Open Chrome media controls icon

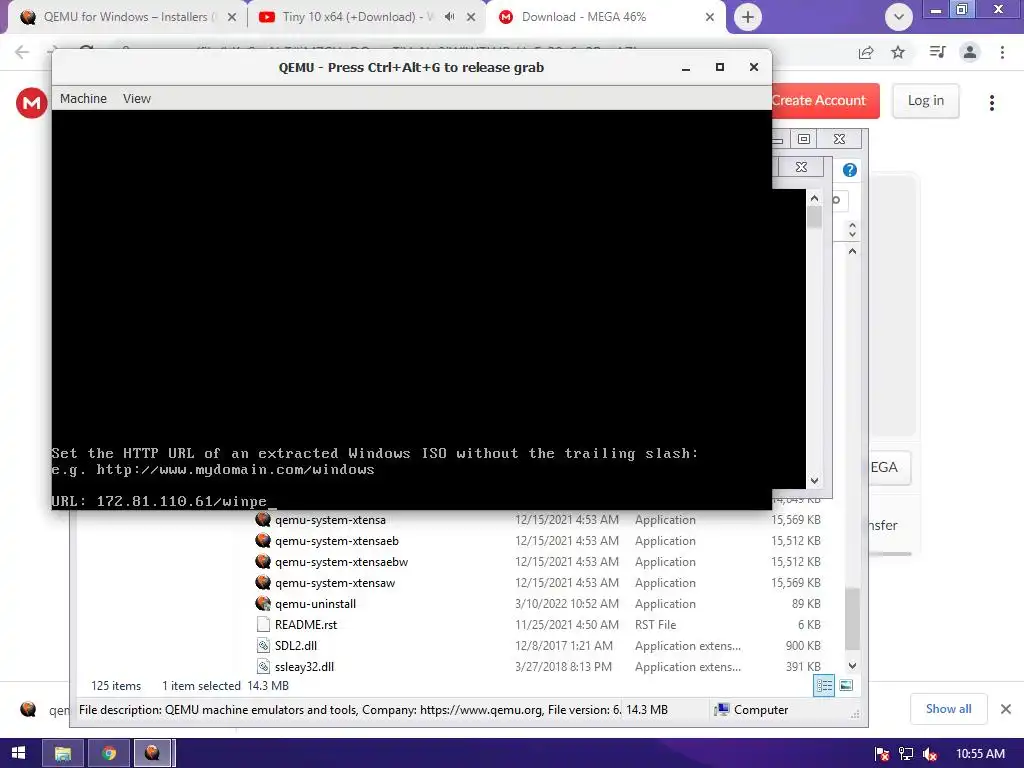[x=937, y=52]
